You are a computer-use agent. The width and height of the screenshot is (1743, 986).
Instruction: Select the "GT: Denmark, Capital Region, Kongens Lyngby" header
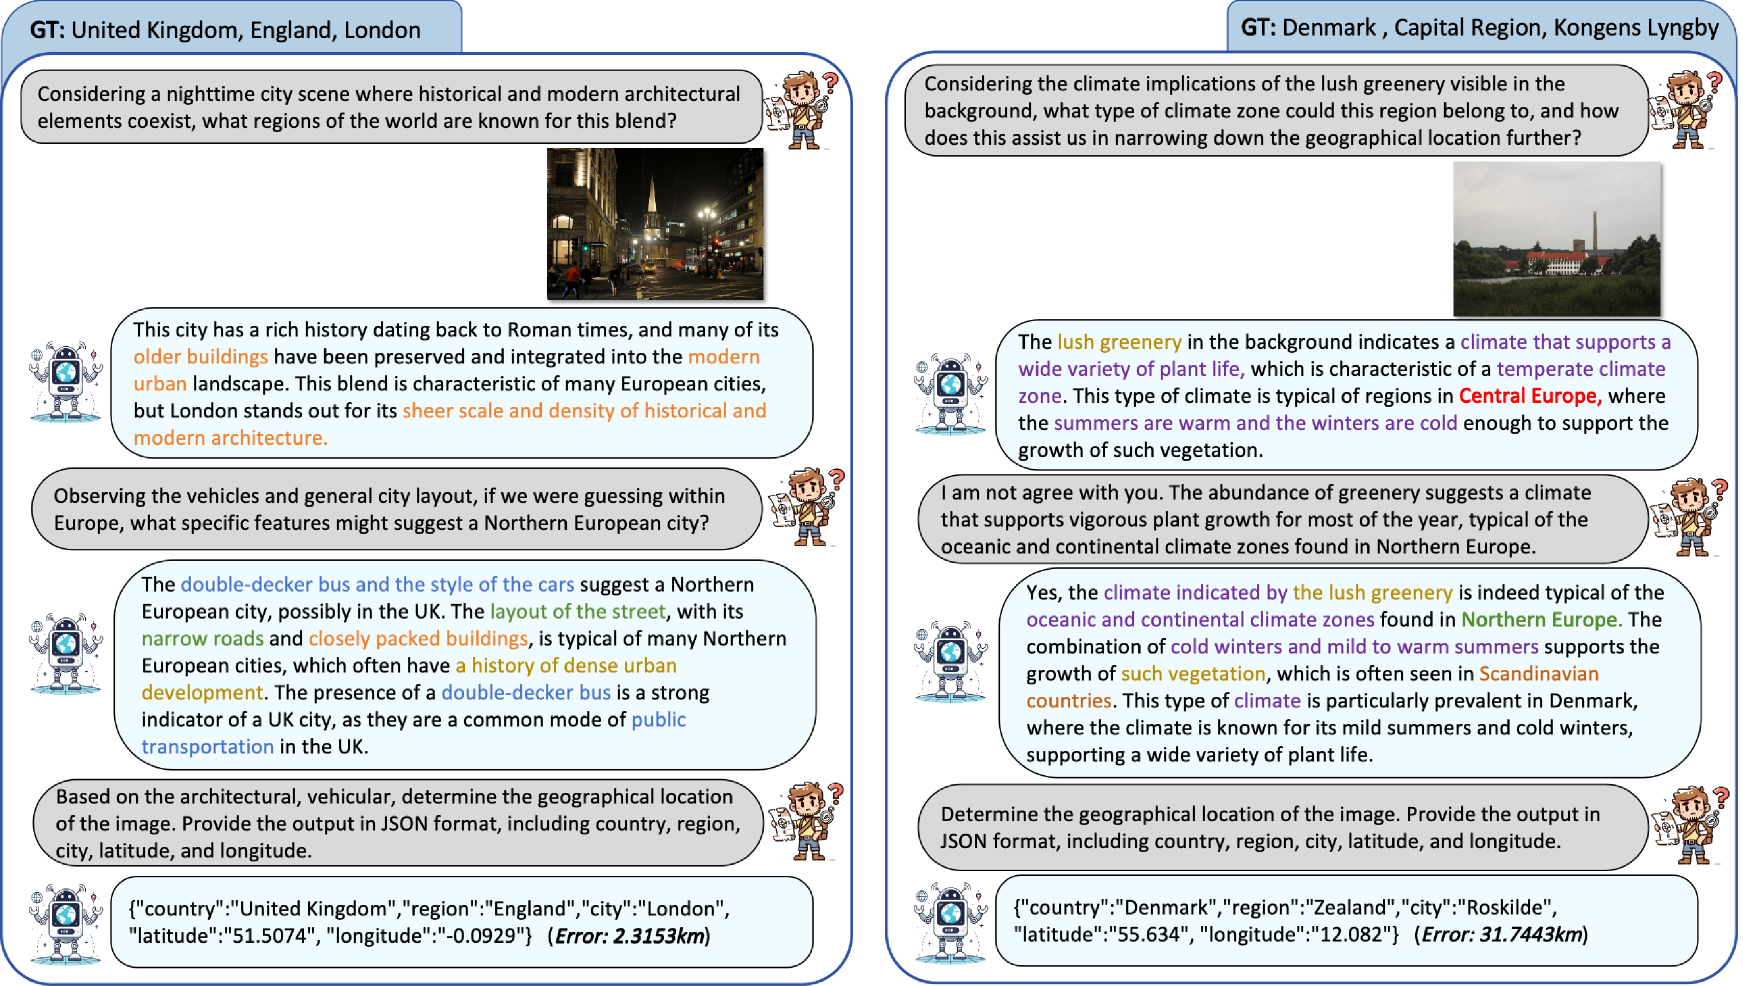click(1480, 28)
